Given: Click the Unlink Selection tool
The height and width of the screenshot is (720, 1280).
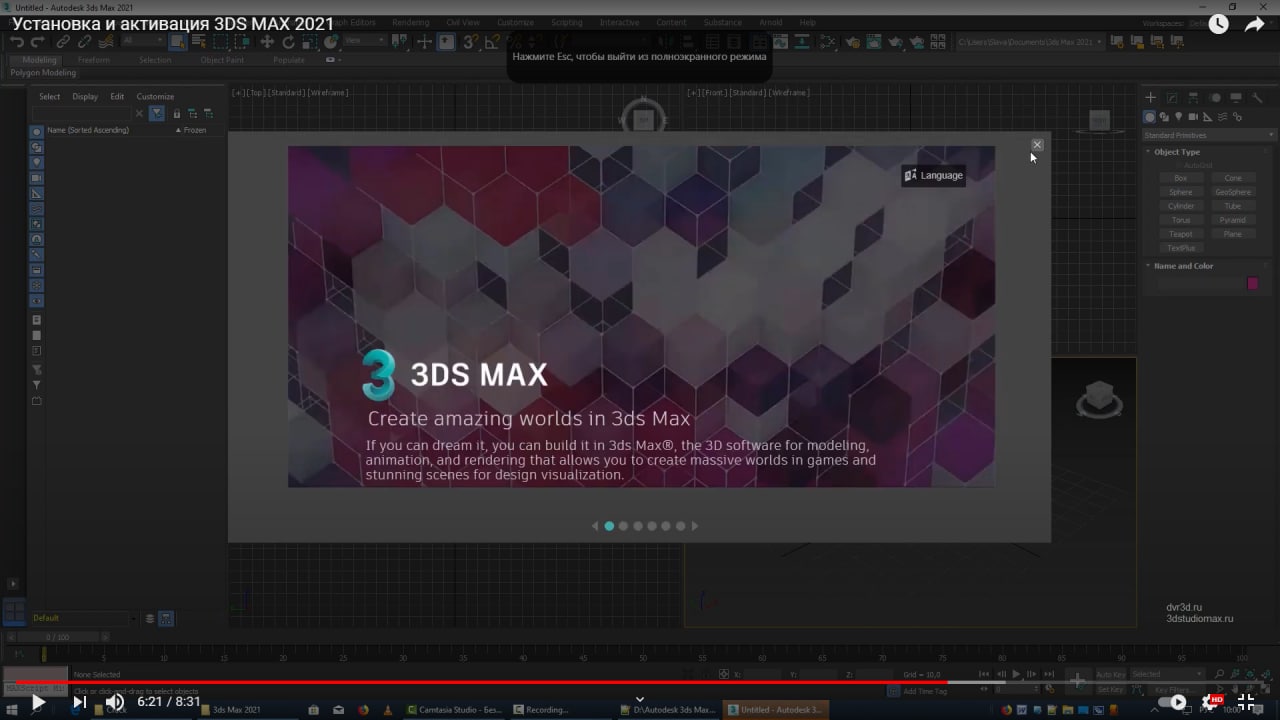Looking at the screenshot, I should pos(84,42).
